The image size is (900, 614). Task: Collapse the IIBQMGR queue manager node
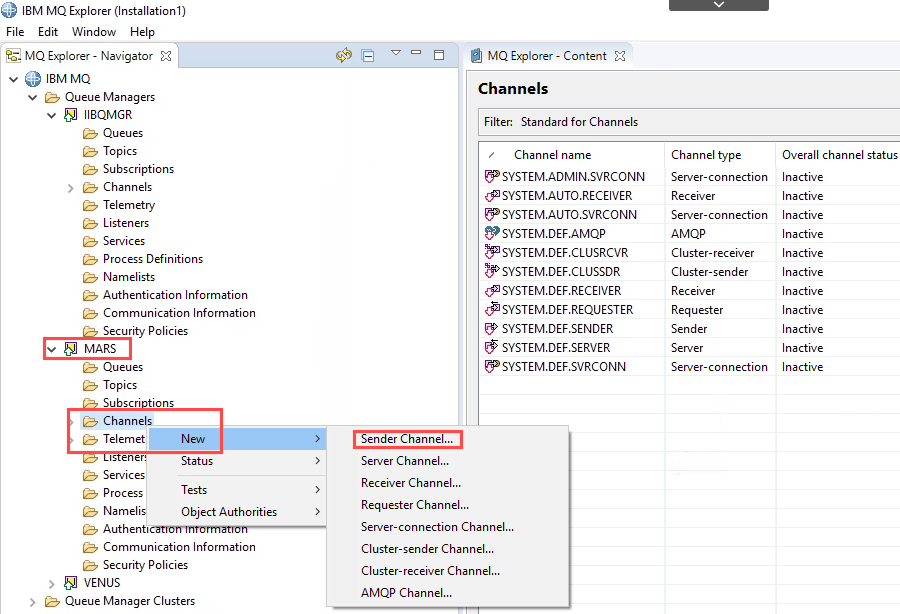pos(52,115)
